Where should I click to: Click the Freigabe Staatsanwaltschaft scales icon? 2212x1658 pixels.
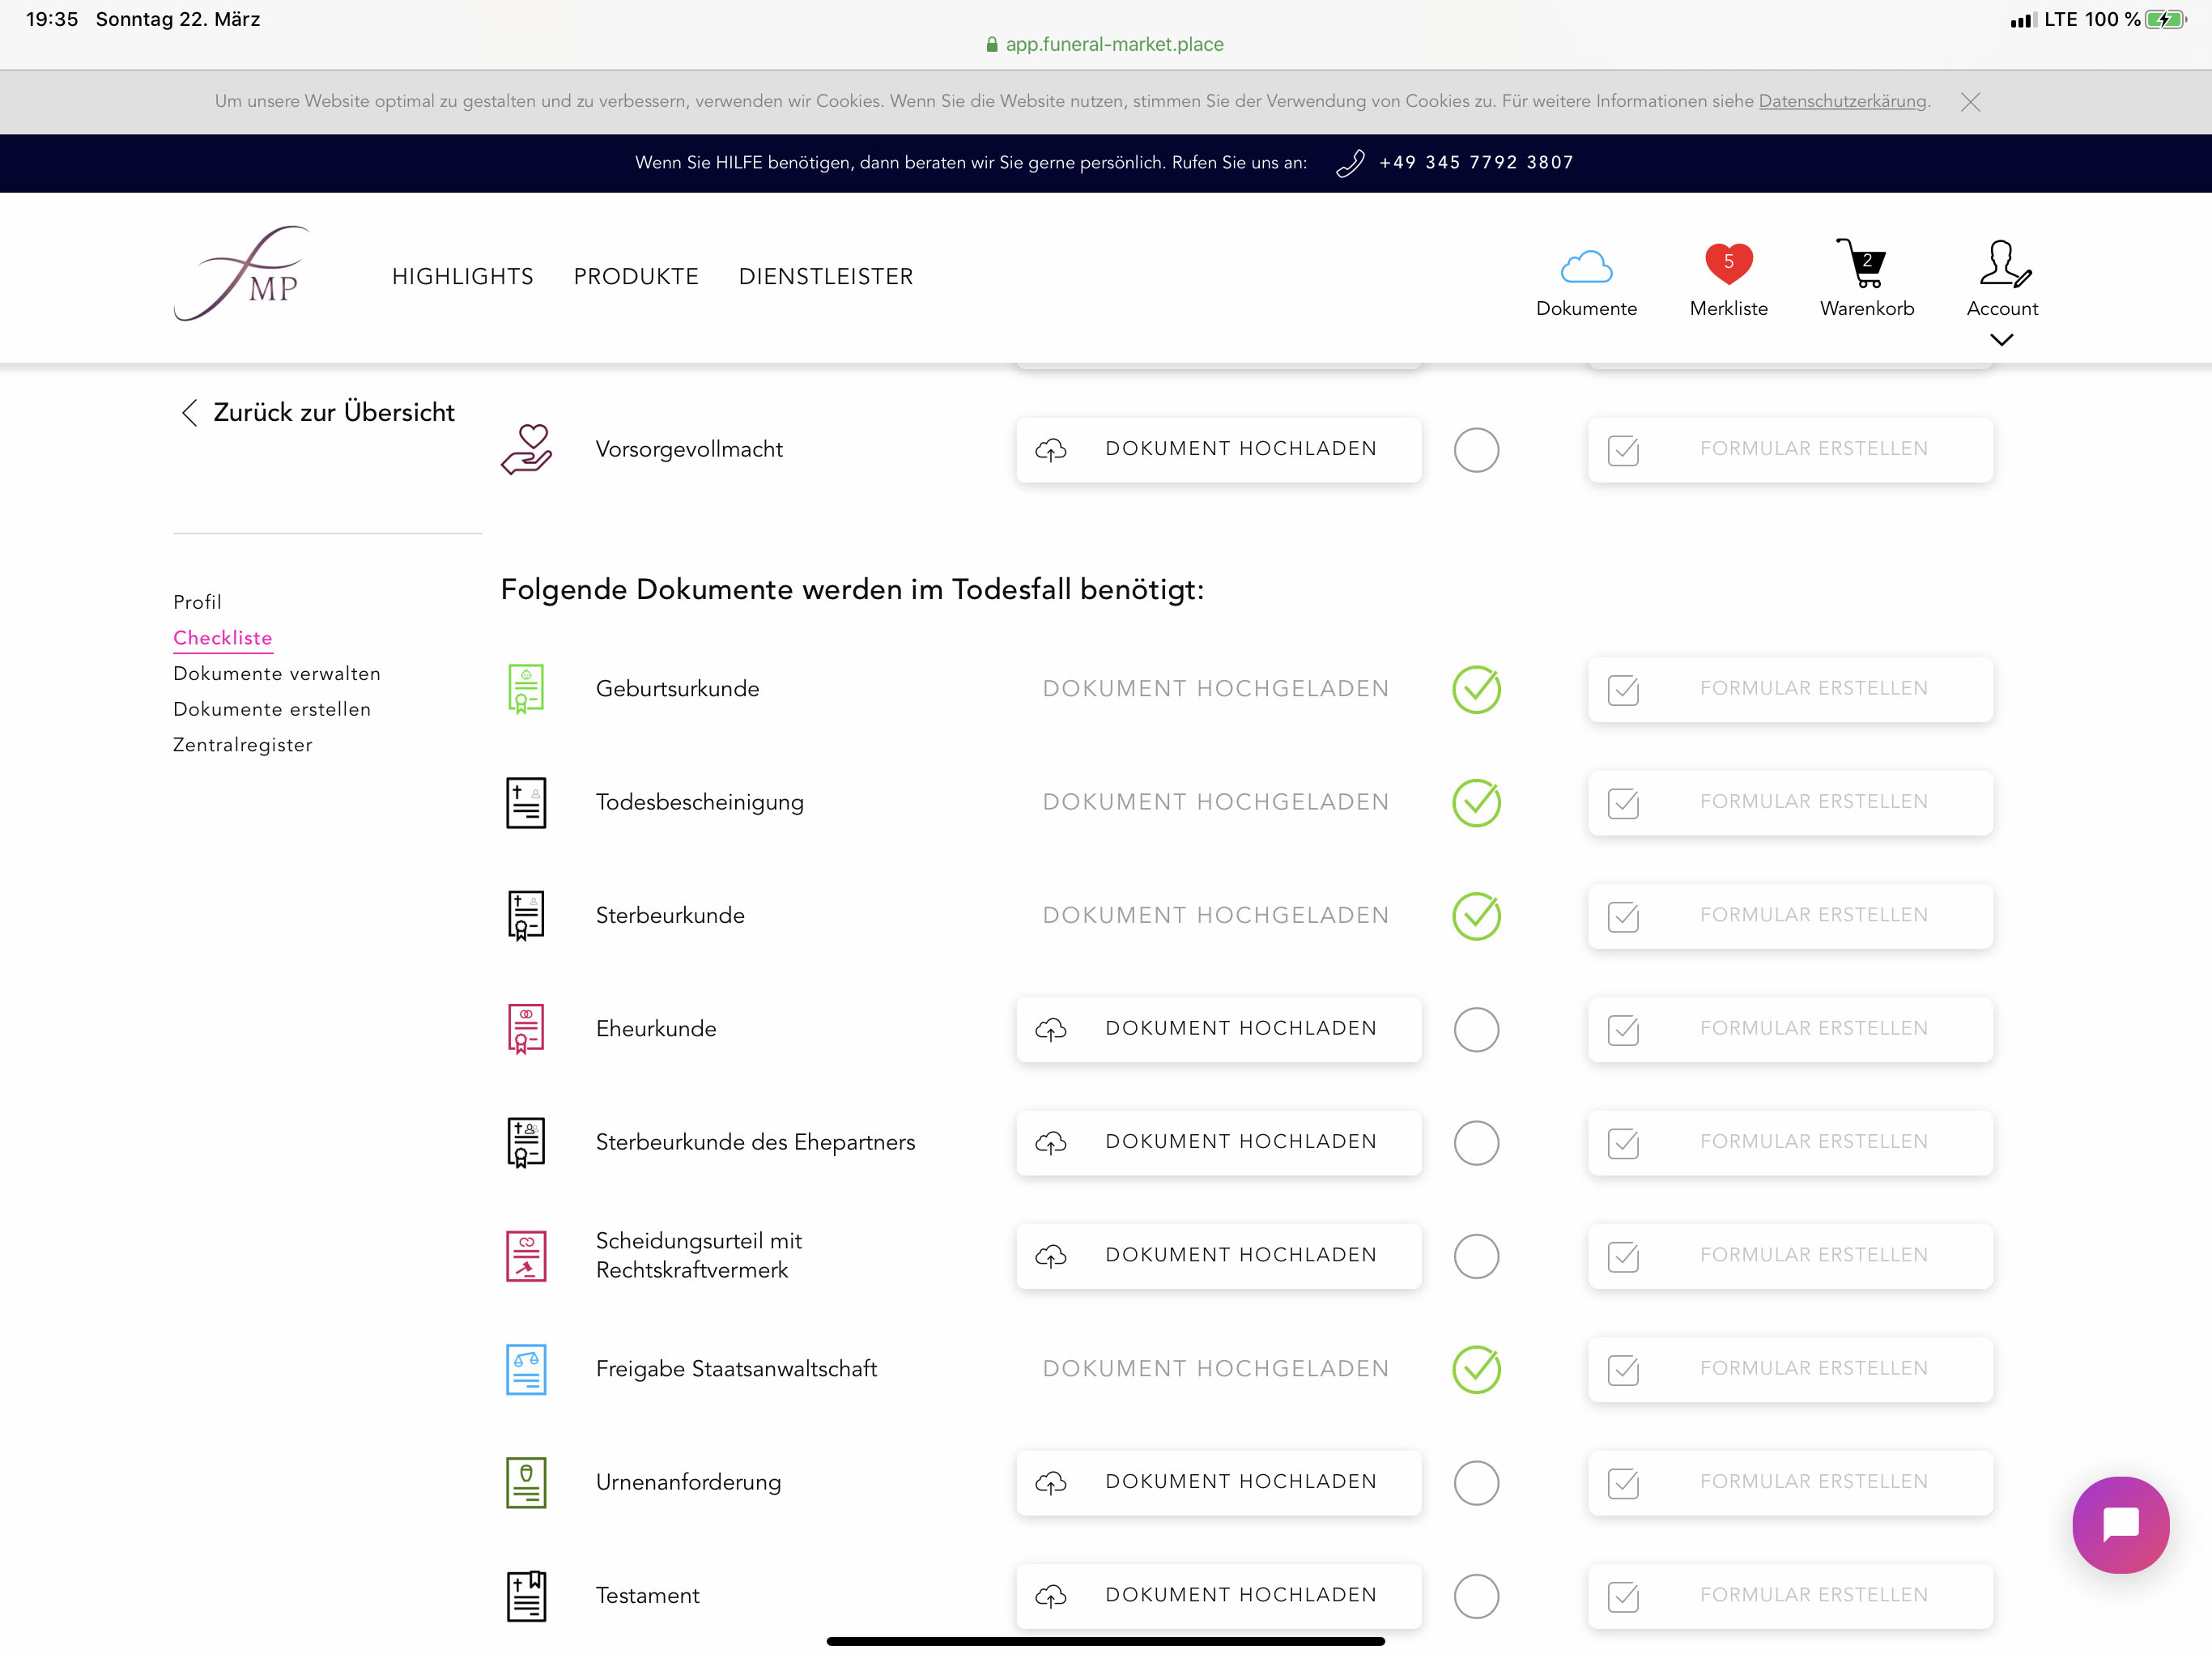(526, 1369)
